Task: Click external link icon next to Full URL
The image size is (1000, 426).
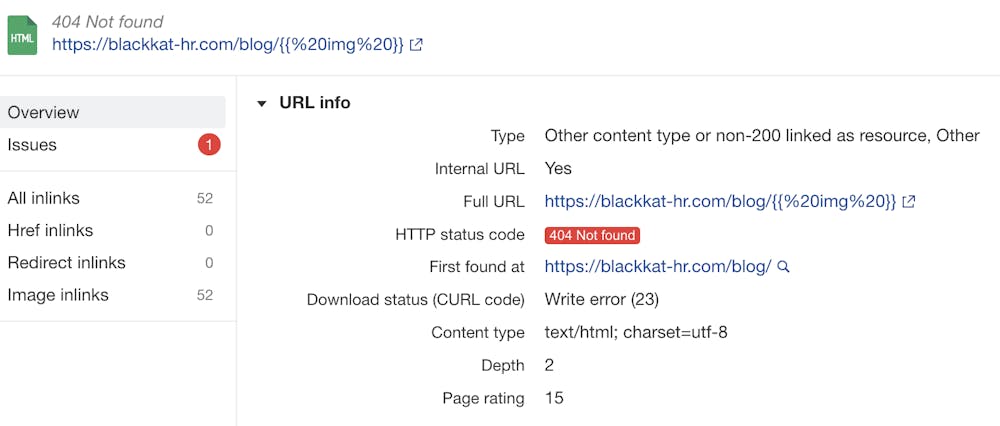Action: 909,202
